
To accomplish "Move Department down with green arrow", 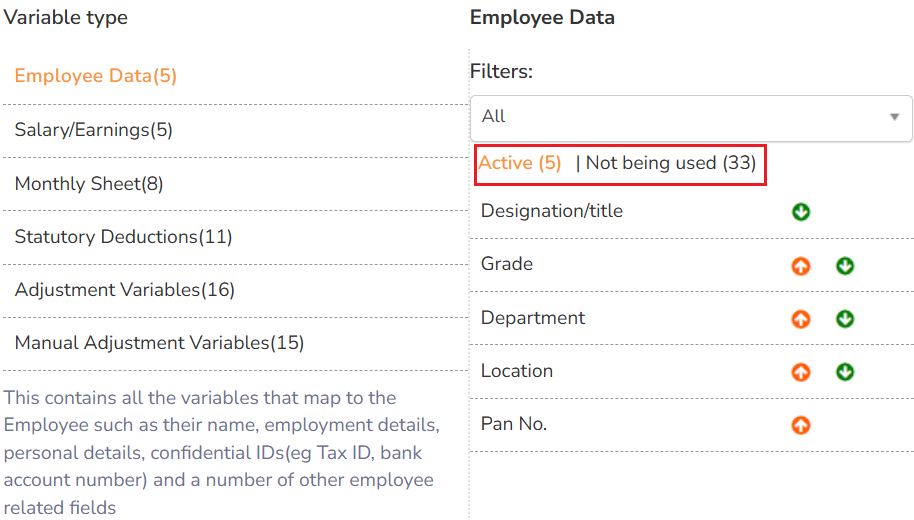I will (845, 319).
